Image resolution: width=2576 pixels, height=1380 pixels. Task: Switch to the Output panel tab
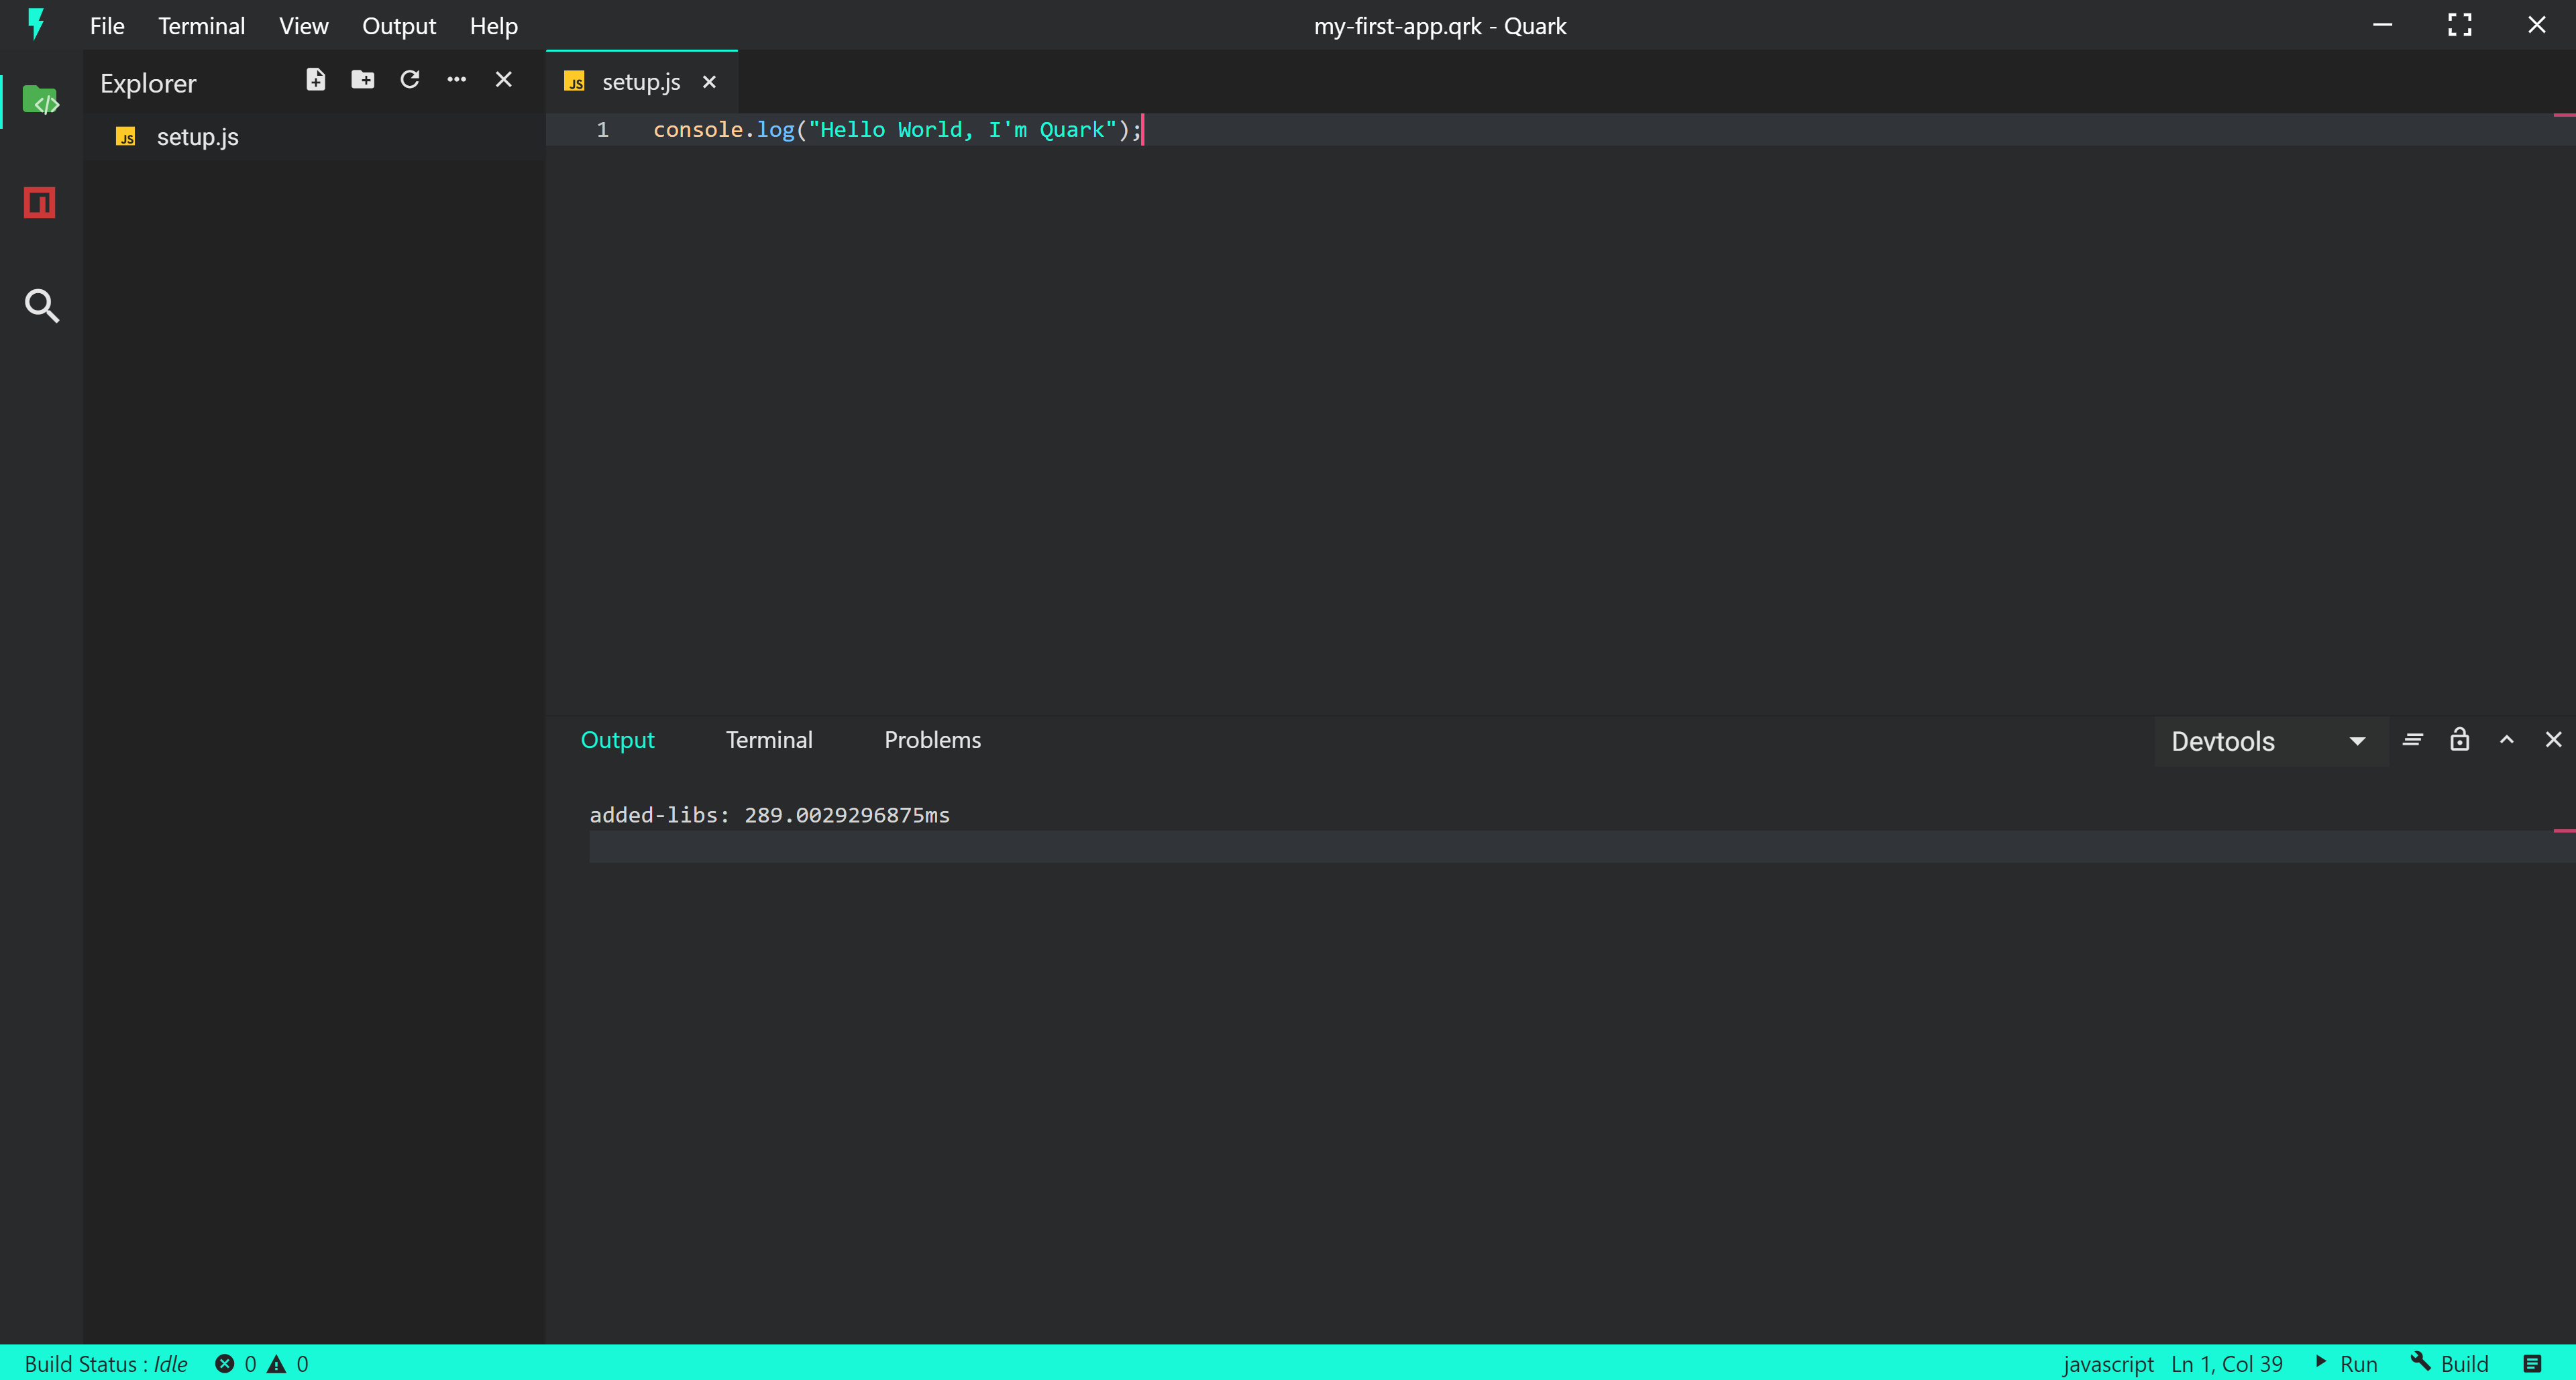[617, 740]
